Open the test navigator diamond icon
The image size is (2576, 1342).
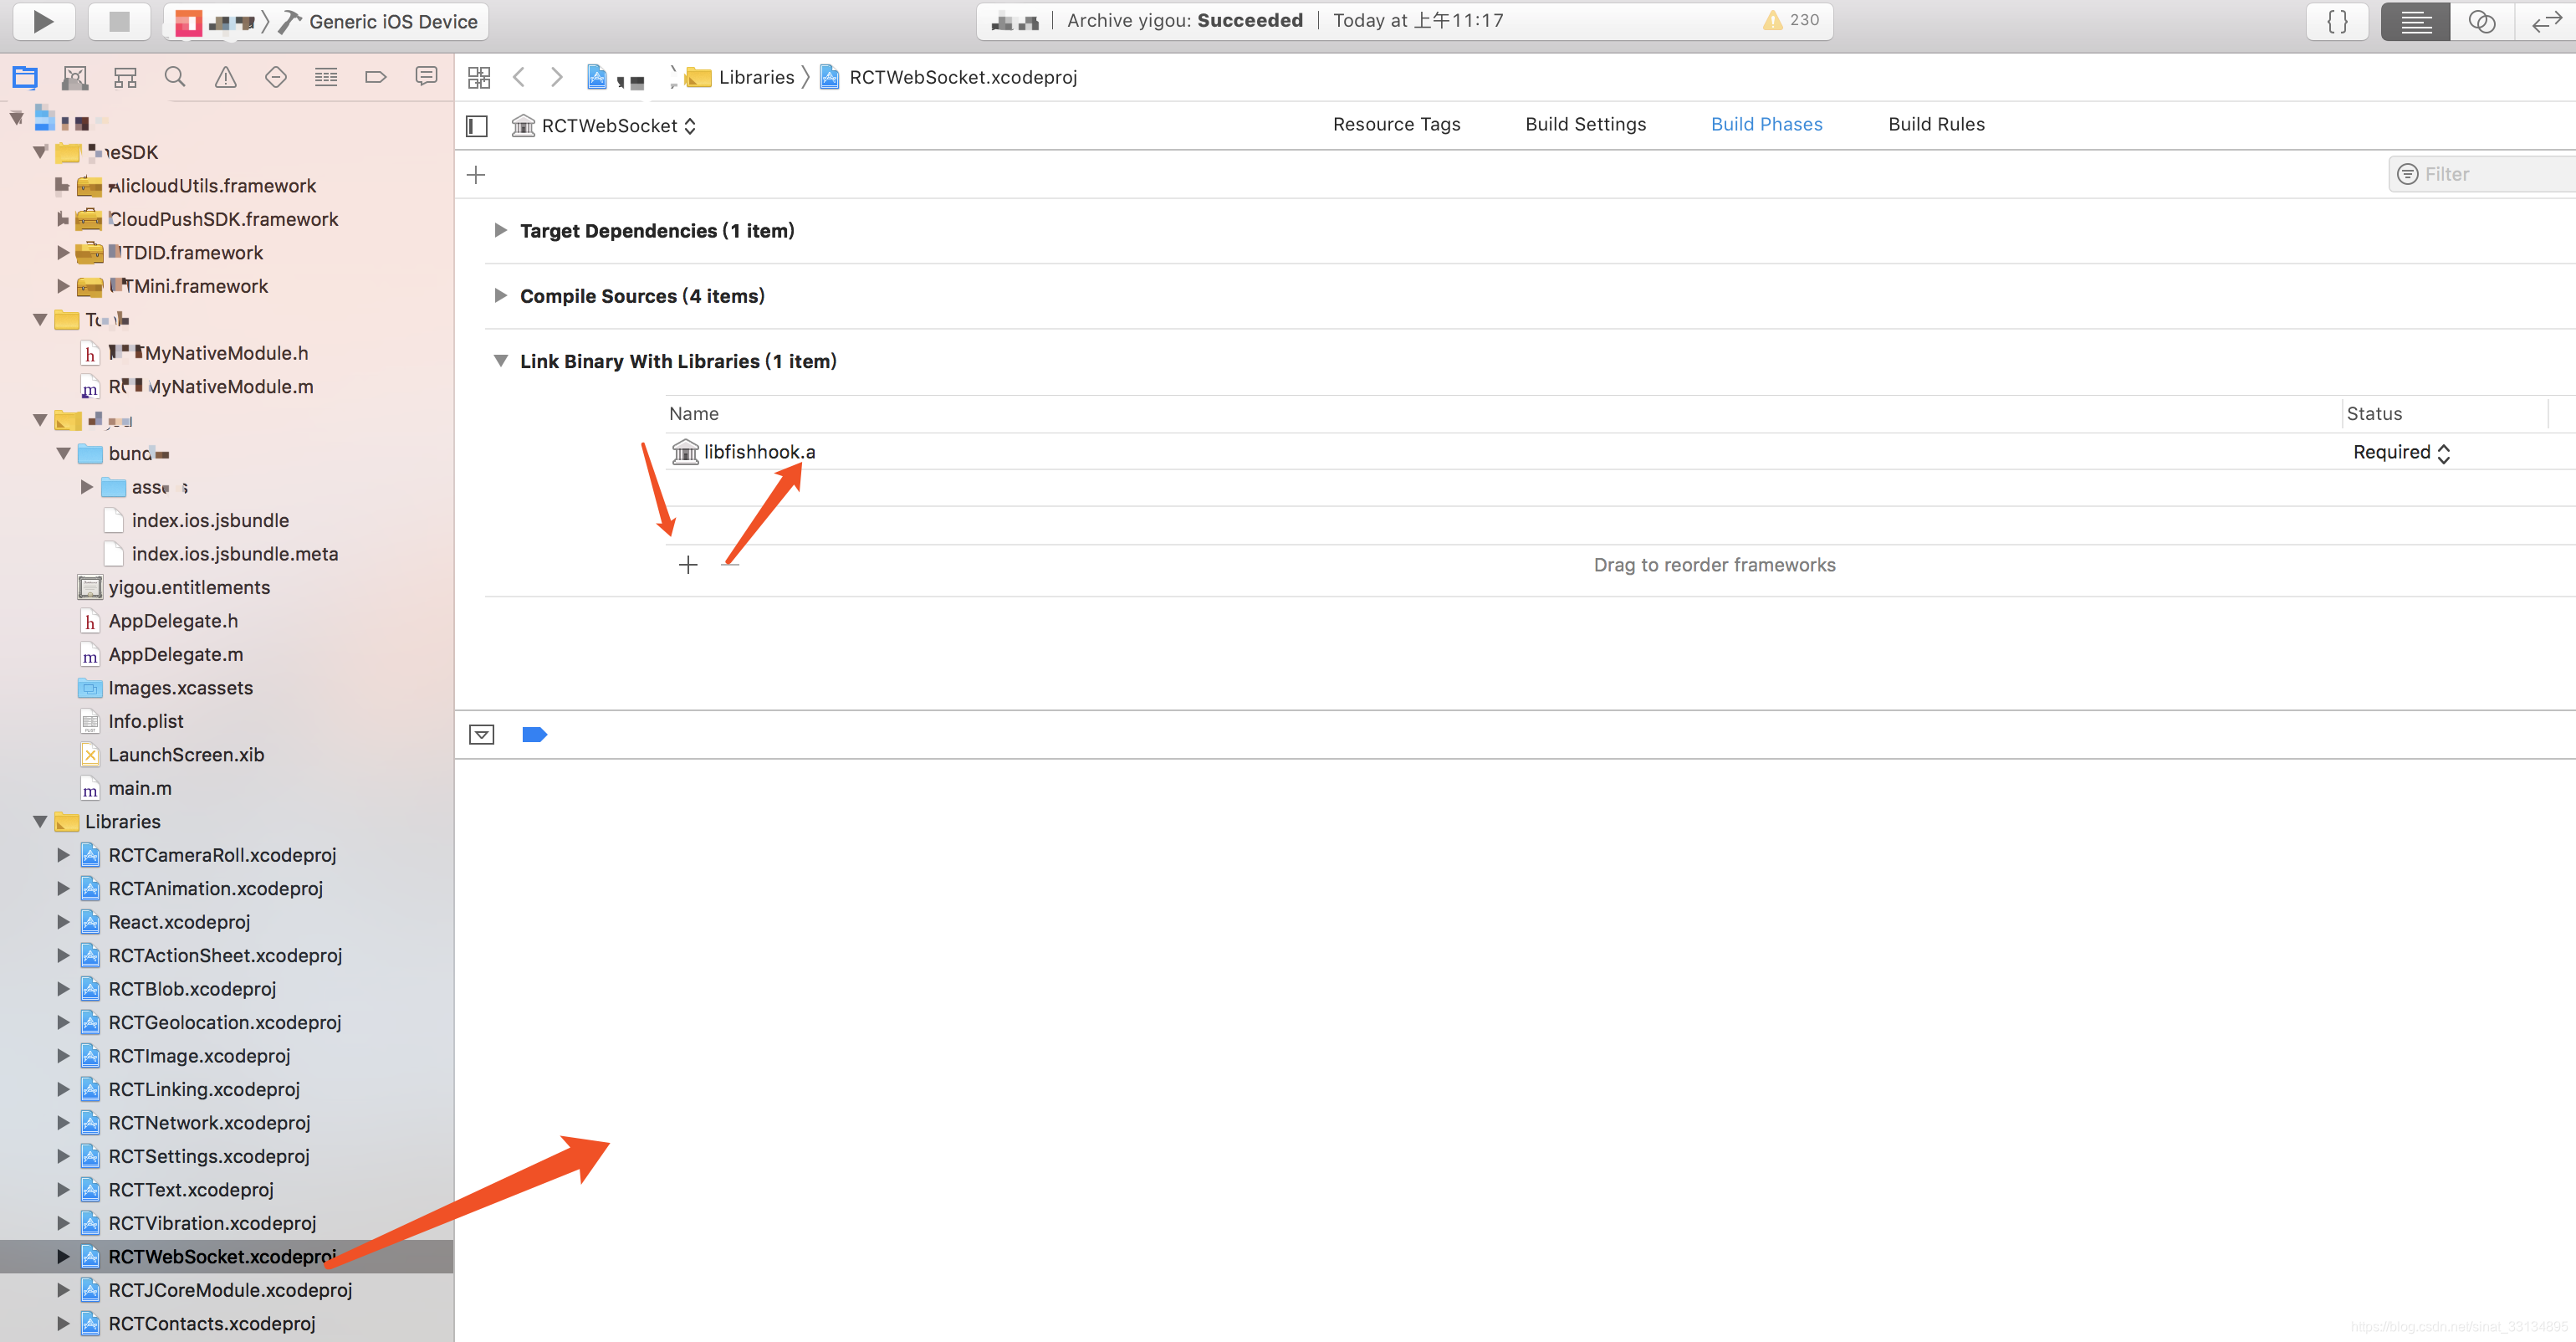[x=276, y=77]
